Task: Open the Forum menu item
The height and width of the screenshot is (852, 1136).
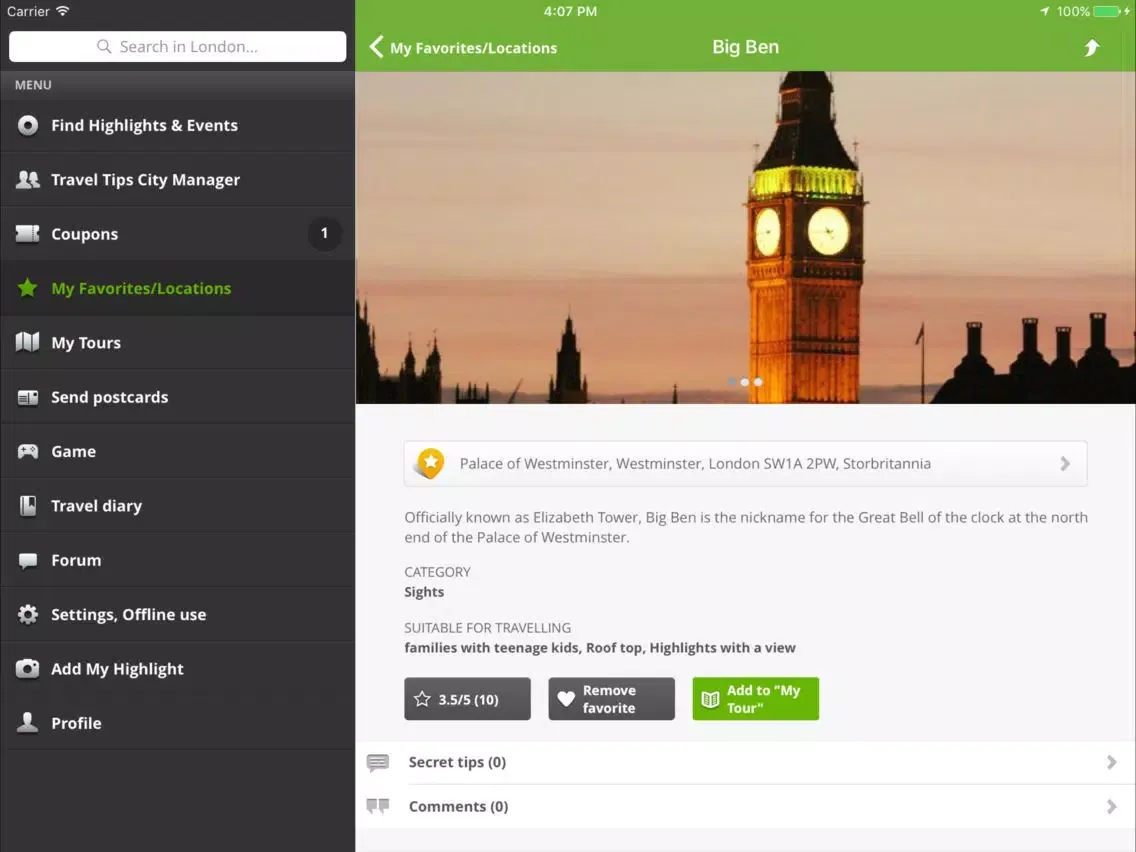Action: point(178,560)
